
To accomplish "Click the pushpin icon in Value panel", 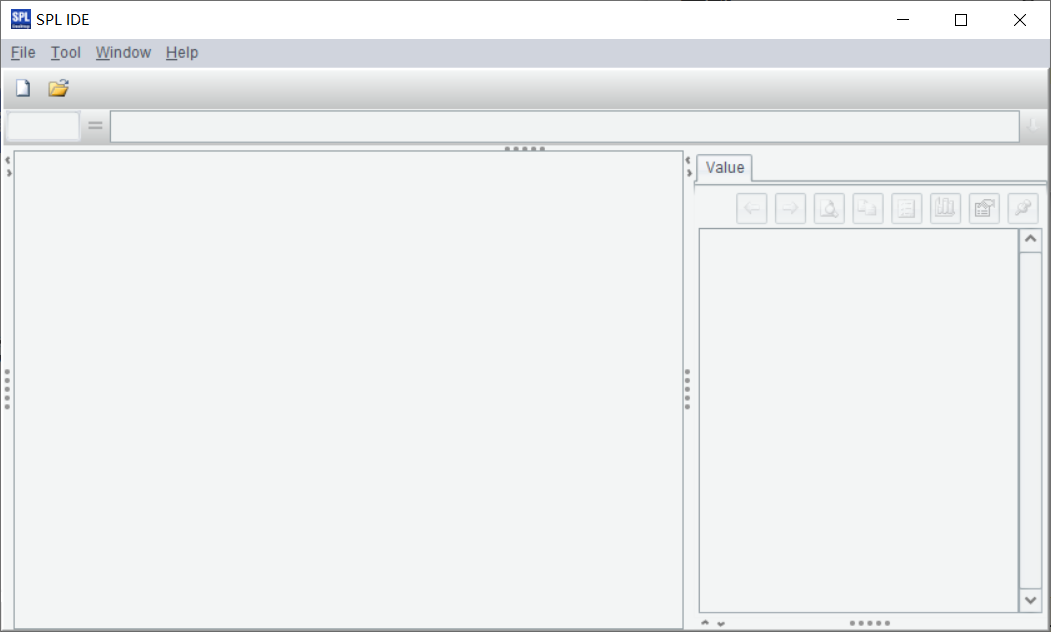I will click(x=1023, y=208).
